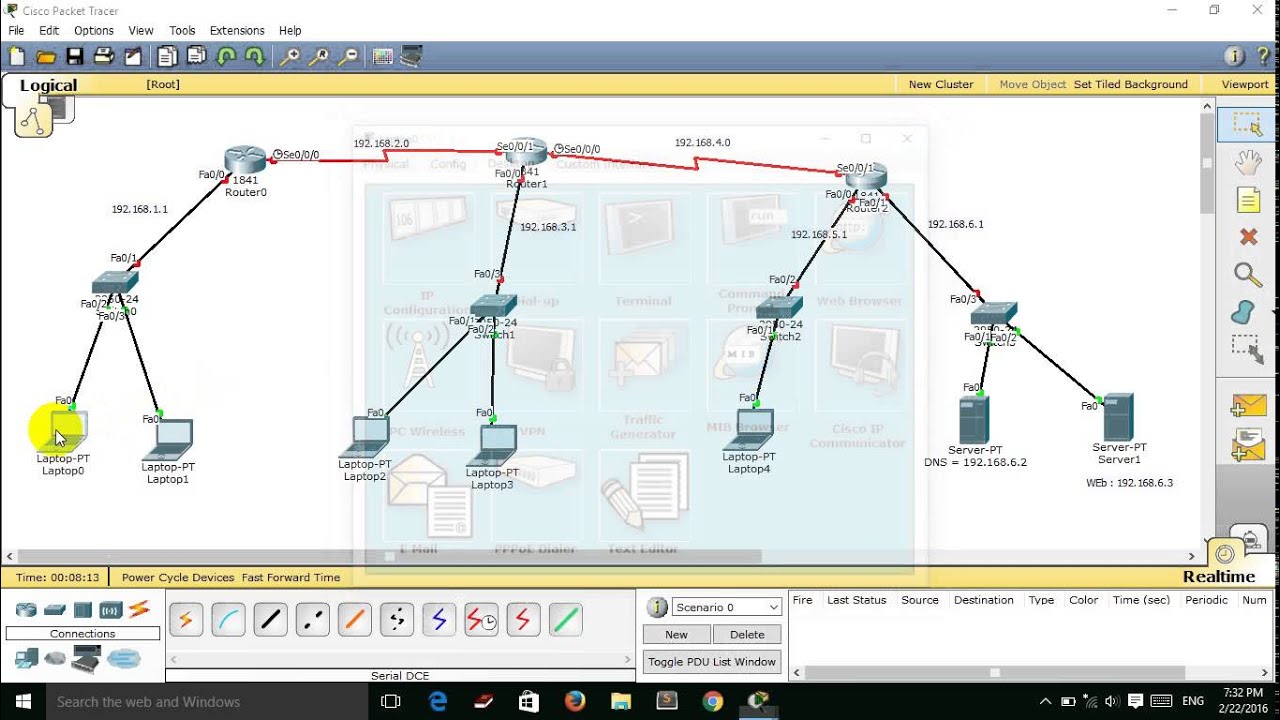Switch to the Realtime mode tab
Screen dimensions: 1280x720
1219,577
